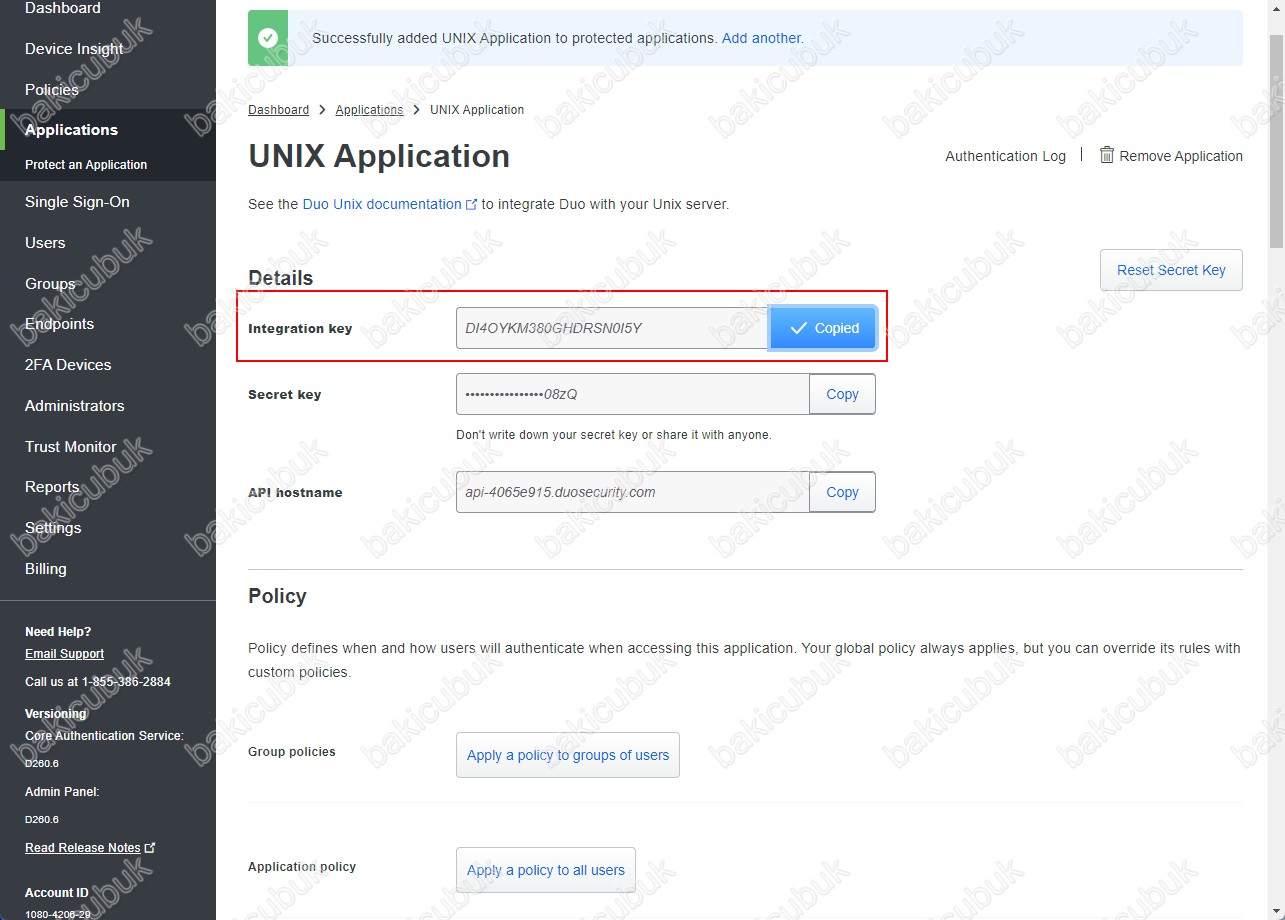Click the secret key warning text
Viewport: 1285px width, 920px height.
pos(614,435)
